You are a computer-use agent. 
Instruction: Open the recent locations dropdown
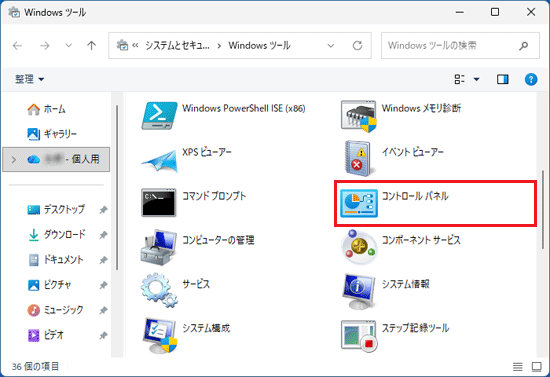[x=69, y=46]
